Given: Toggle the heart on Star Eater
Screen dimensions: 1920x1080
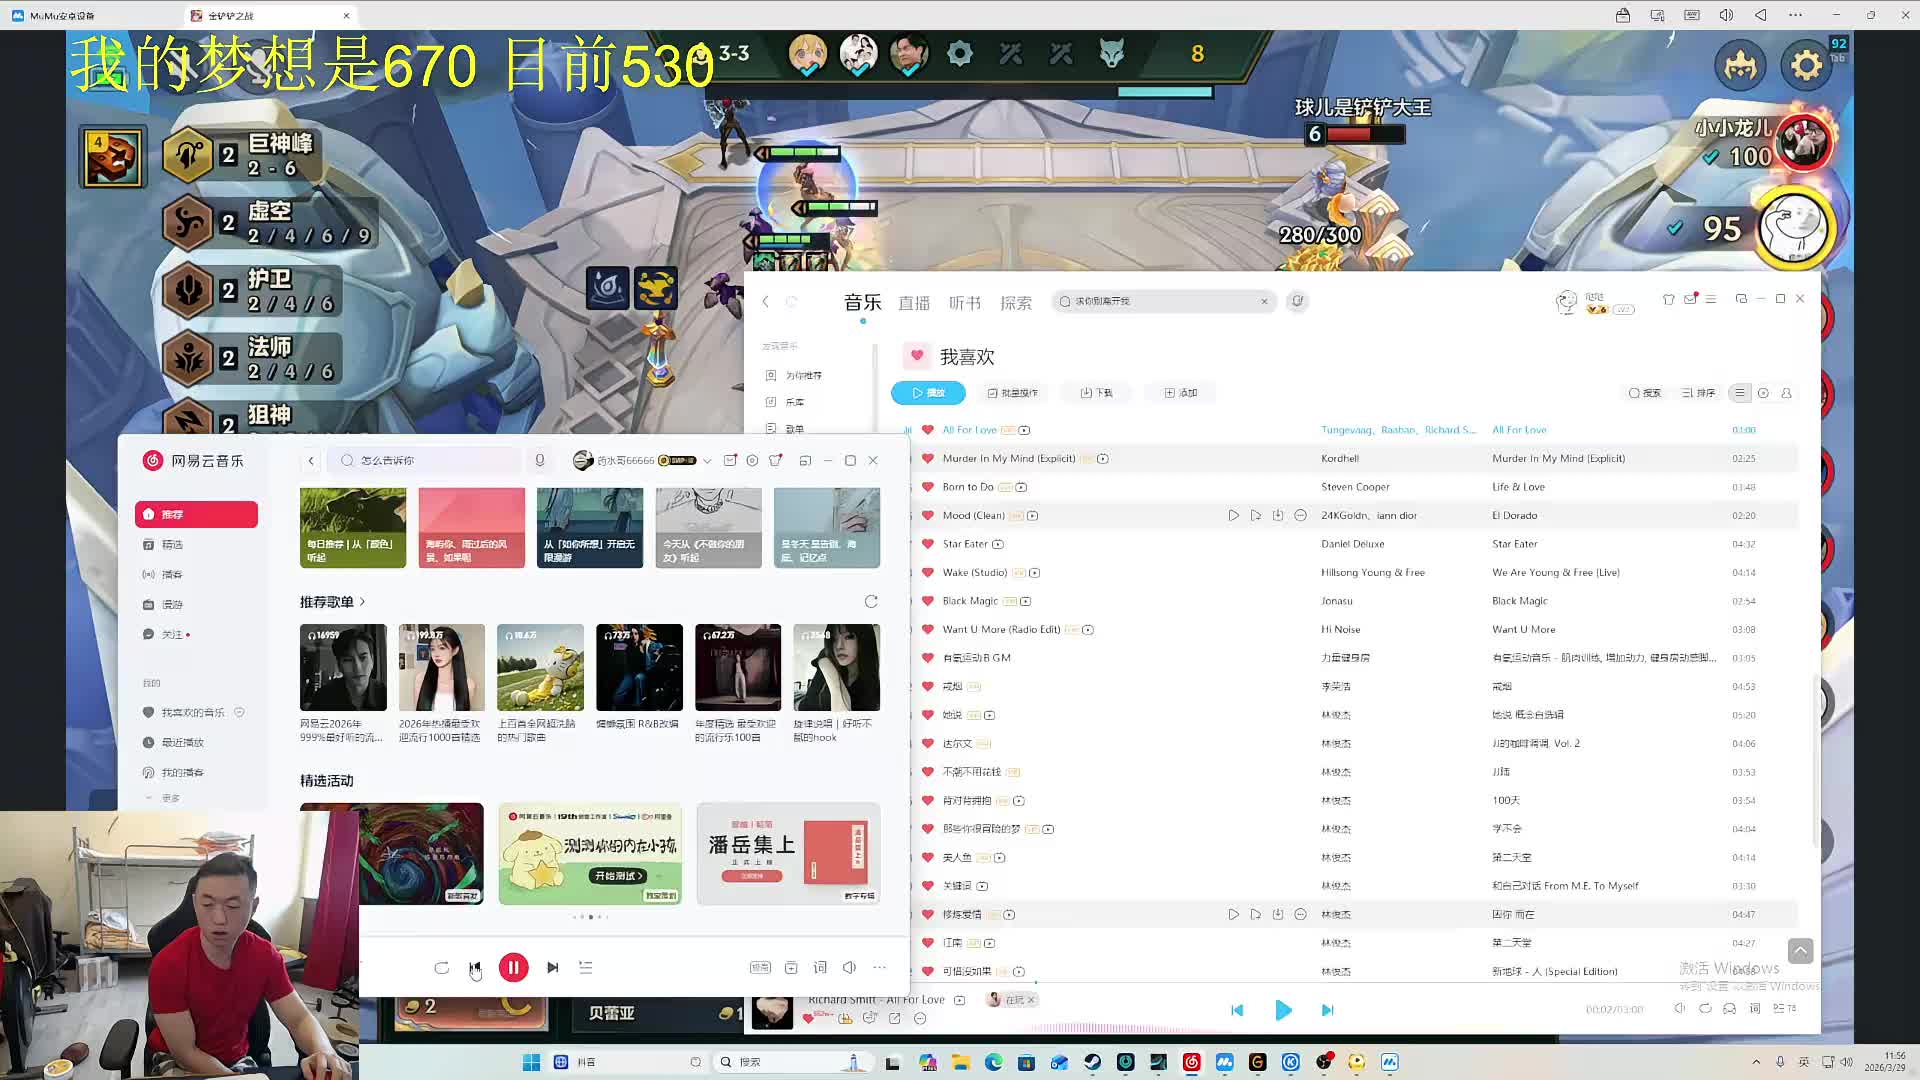Looking at the screenshot, I should pos(927,544).
